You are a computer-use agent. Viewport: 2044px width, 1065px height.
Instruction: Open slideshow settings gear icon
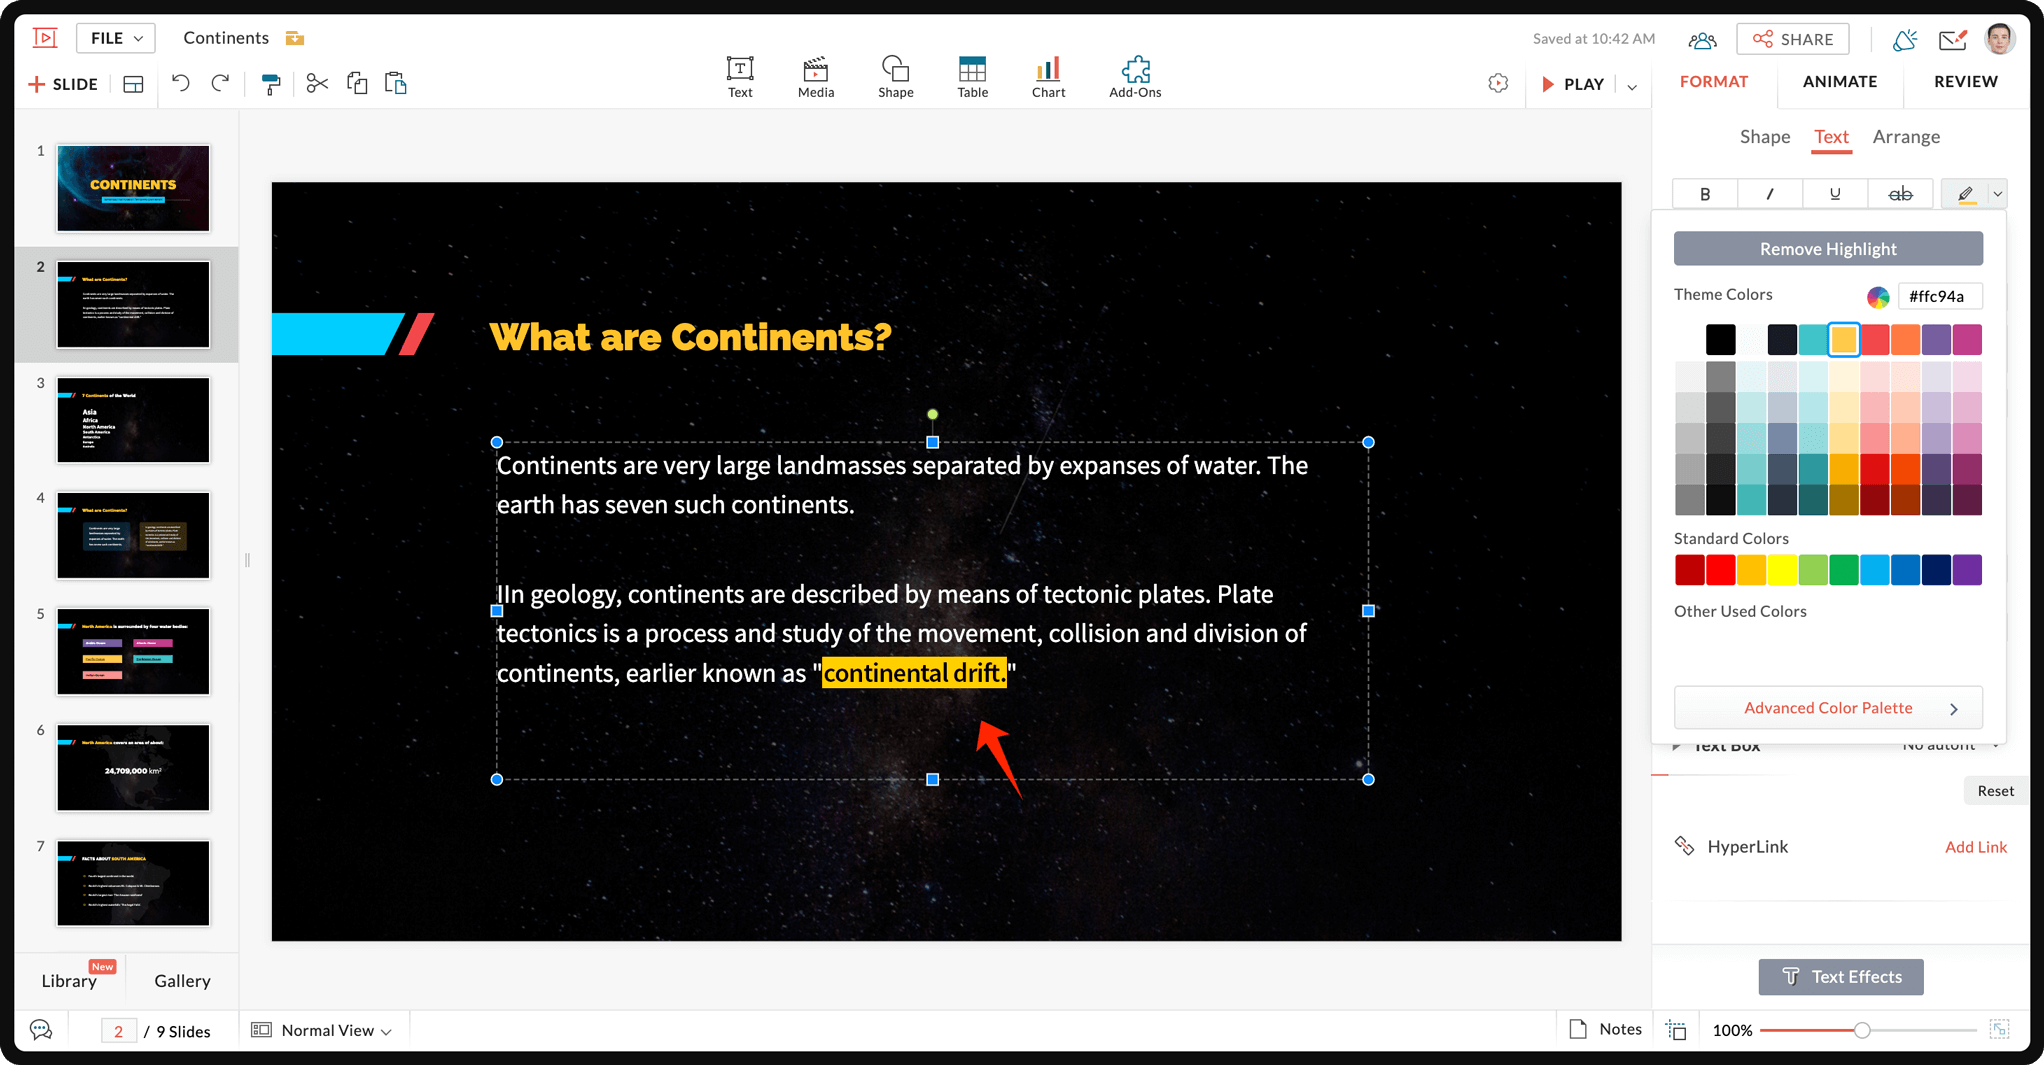(1498, 84)
